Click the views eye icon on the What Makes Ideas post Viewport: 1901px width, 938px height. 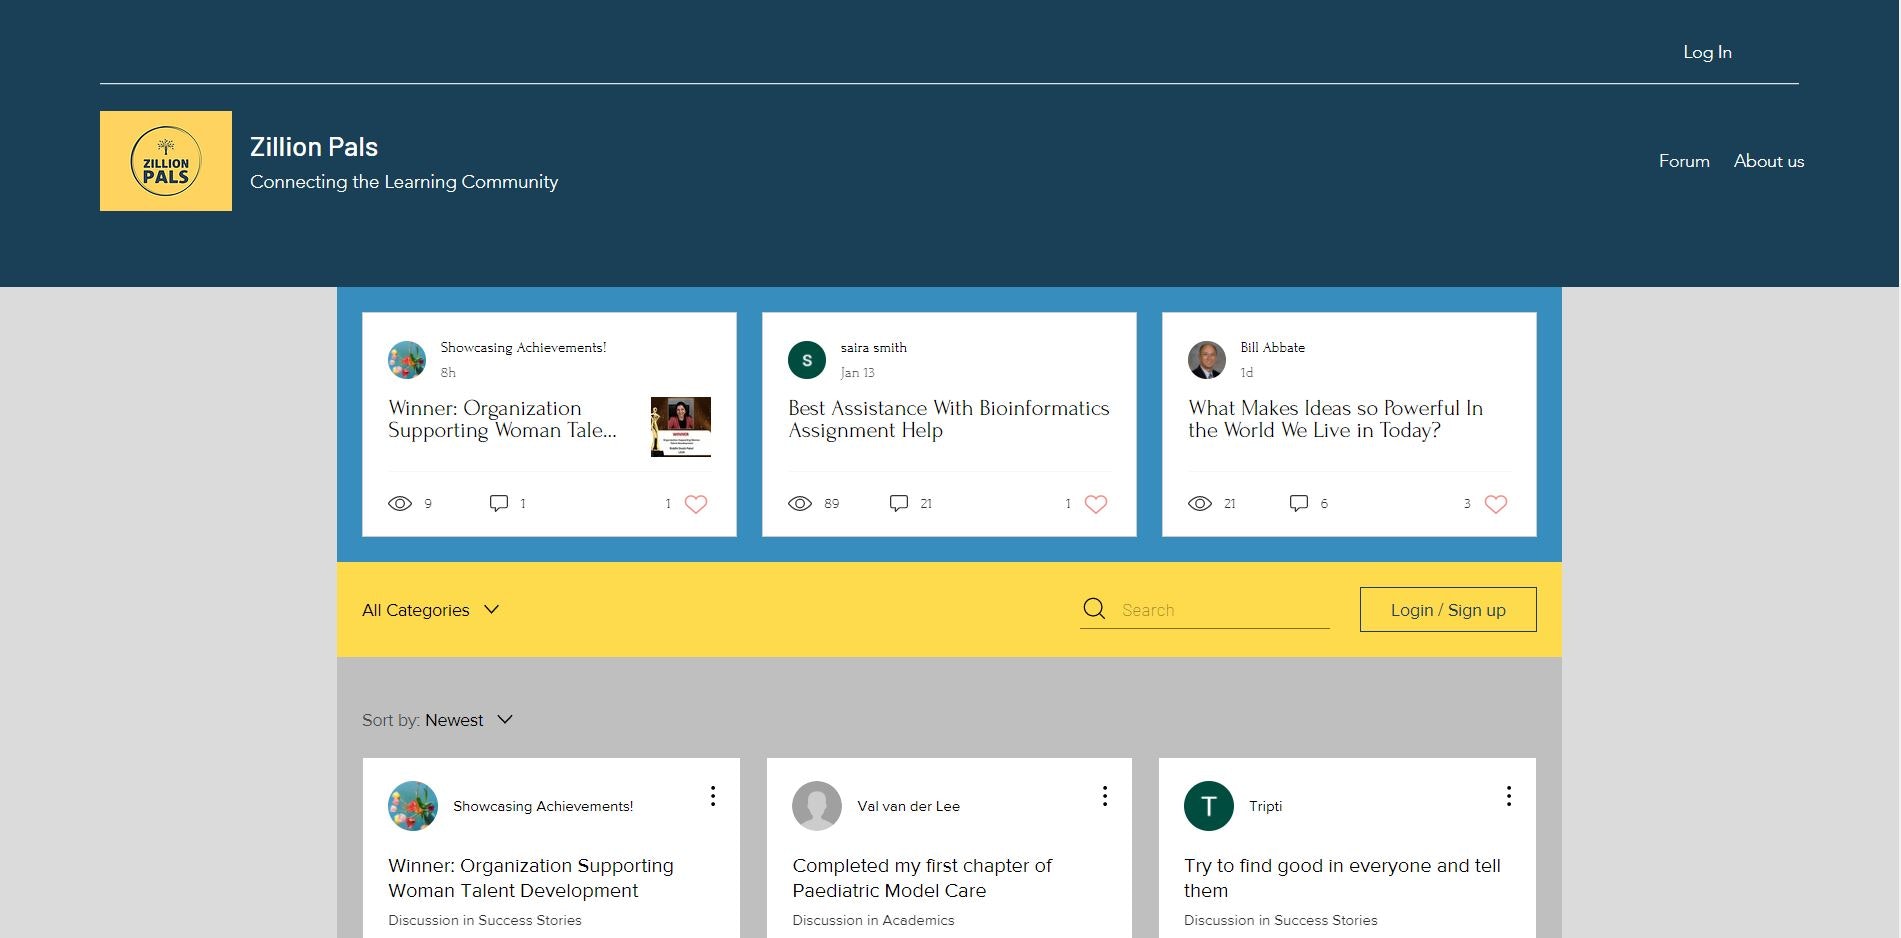(x=1200, y=503)
